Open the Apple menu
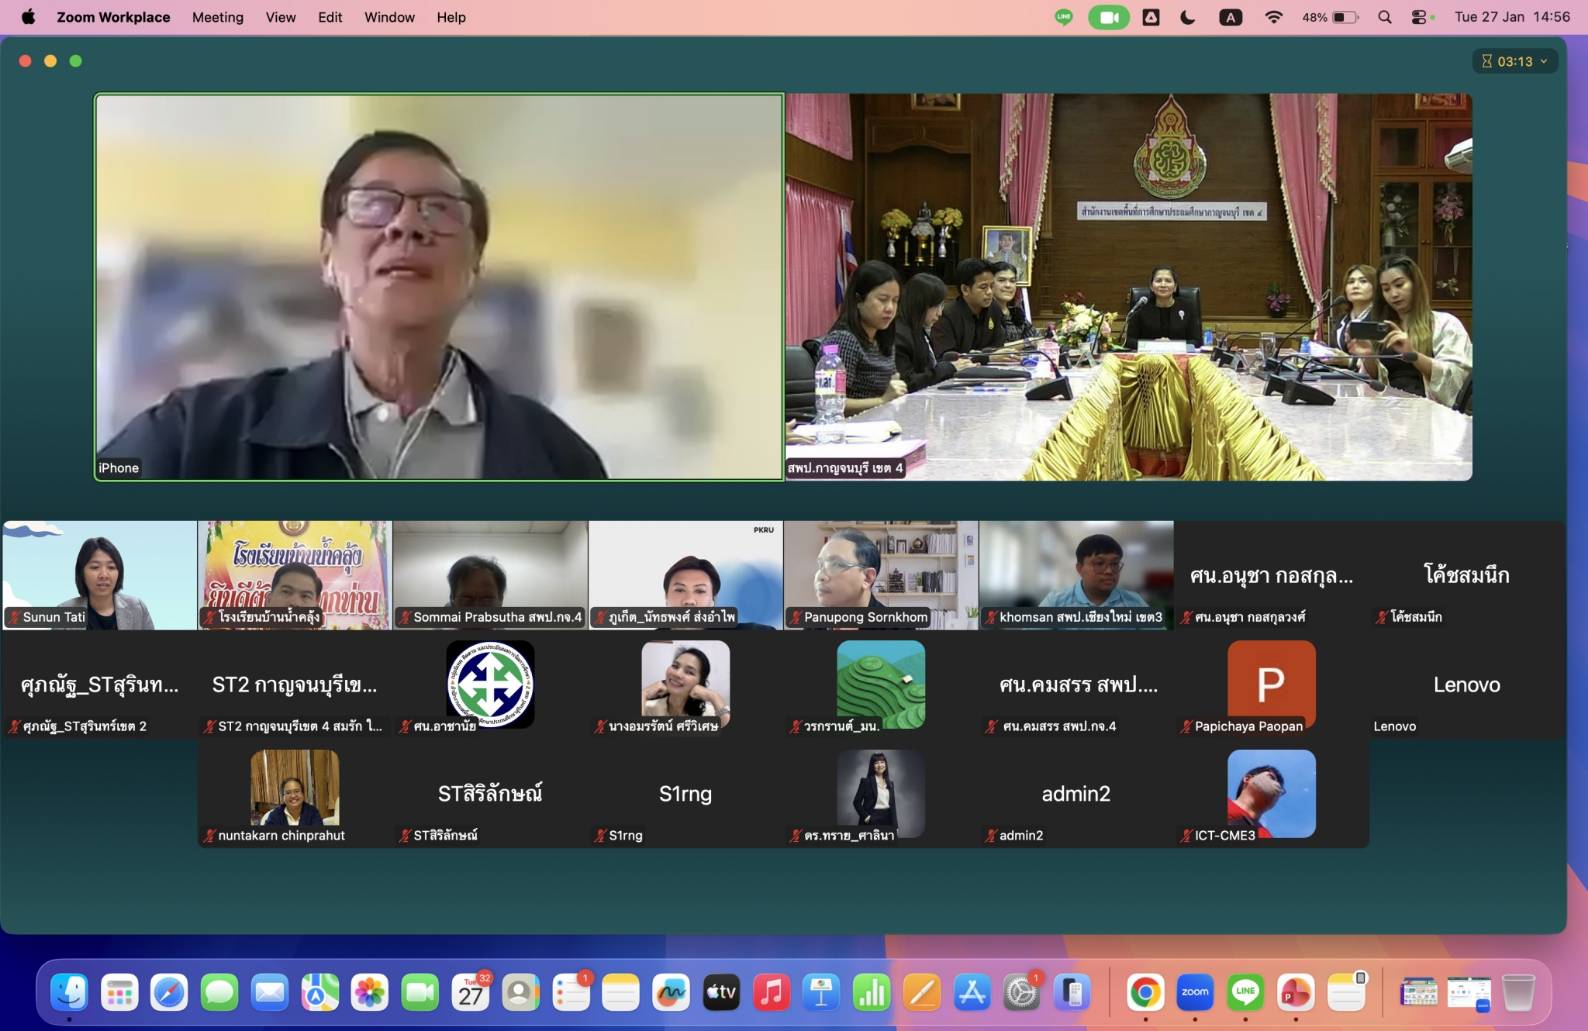 coord(28,17)
